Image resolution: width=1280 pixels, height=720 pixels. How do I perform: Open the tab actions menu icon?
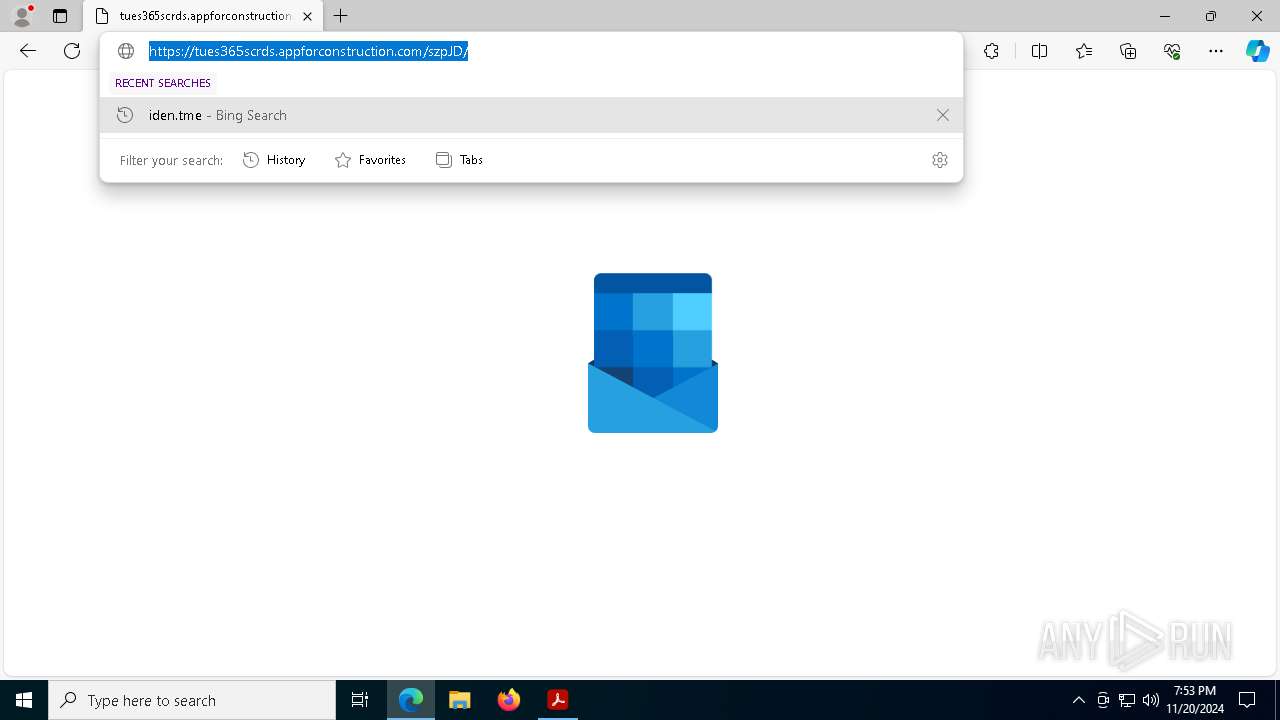pyautogui.click(x=60, y=16)
